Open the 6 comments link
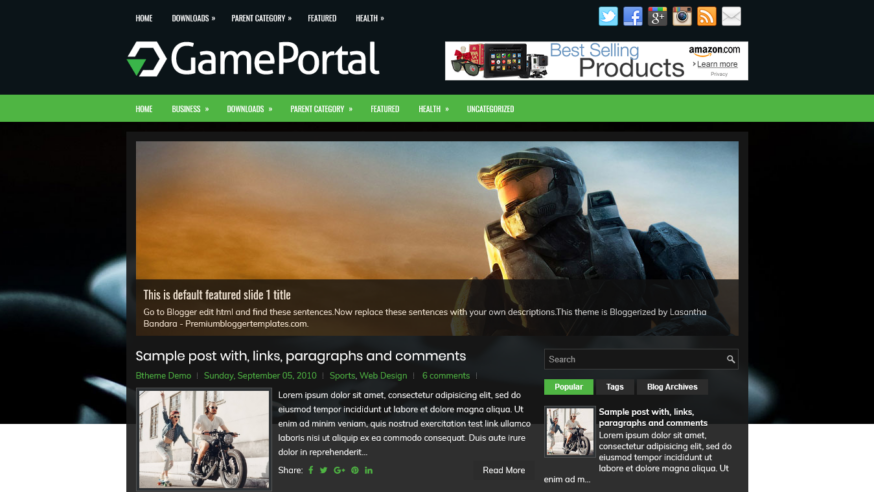 click(446, 376)
